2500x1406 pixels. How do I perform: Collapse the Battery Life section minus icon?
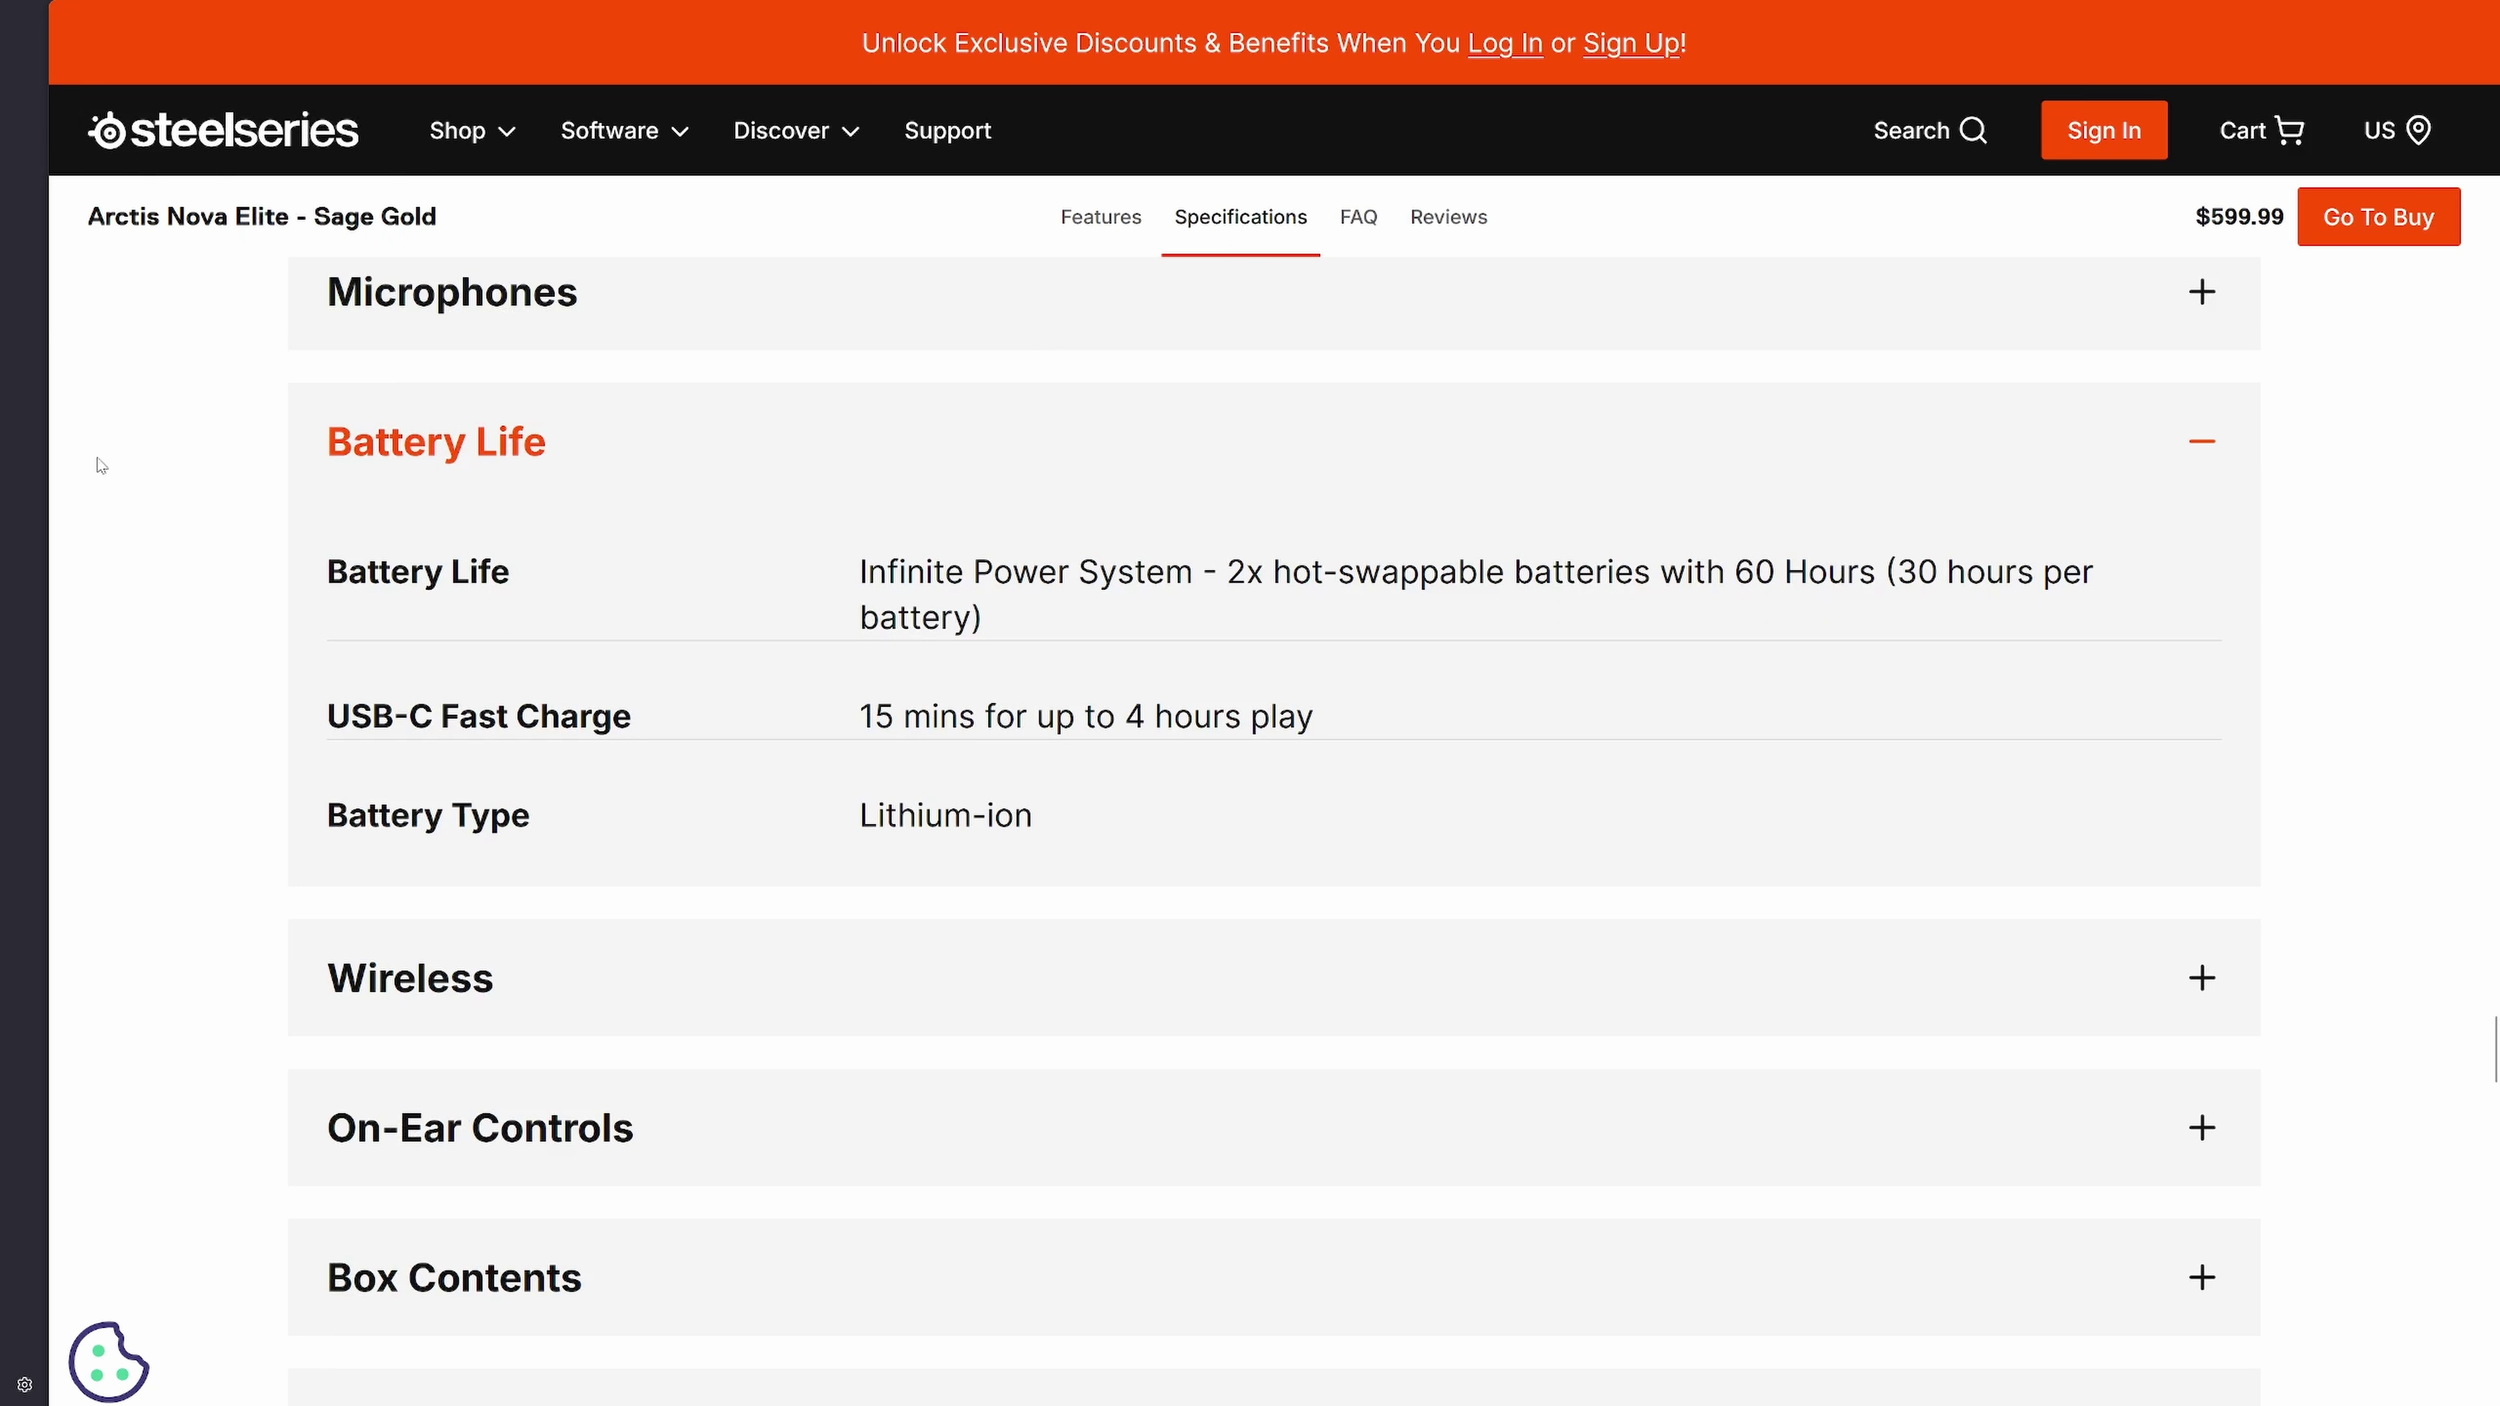click(2201, 441)
